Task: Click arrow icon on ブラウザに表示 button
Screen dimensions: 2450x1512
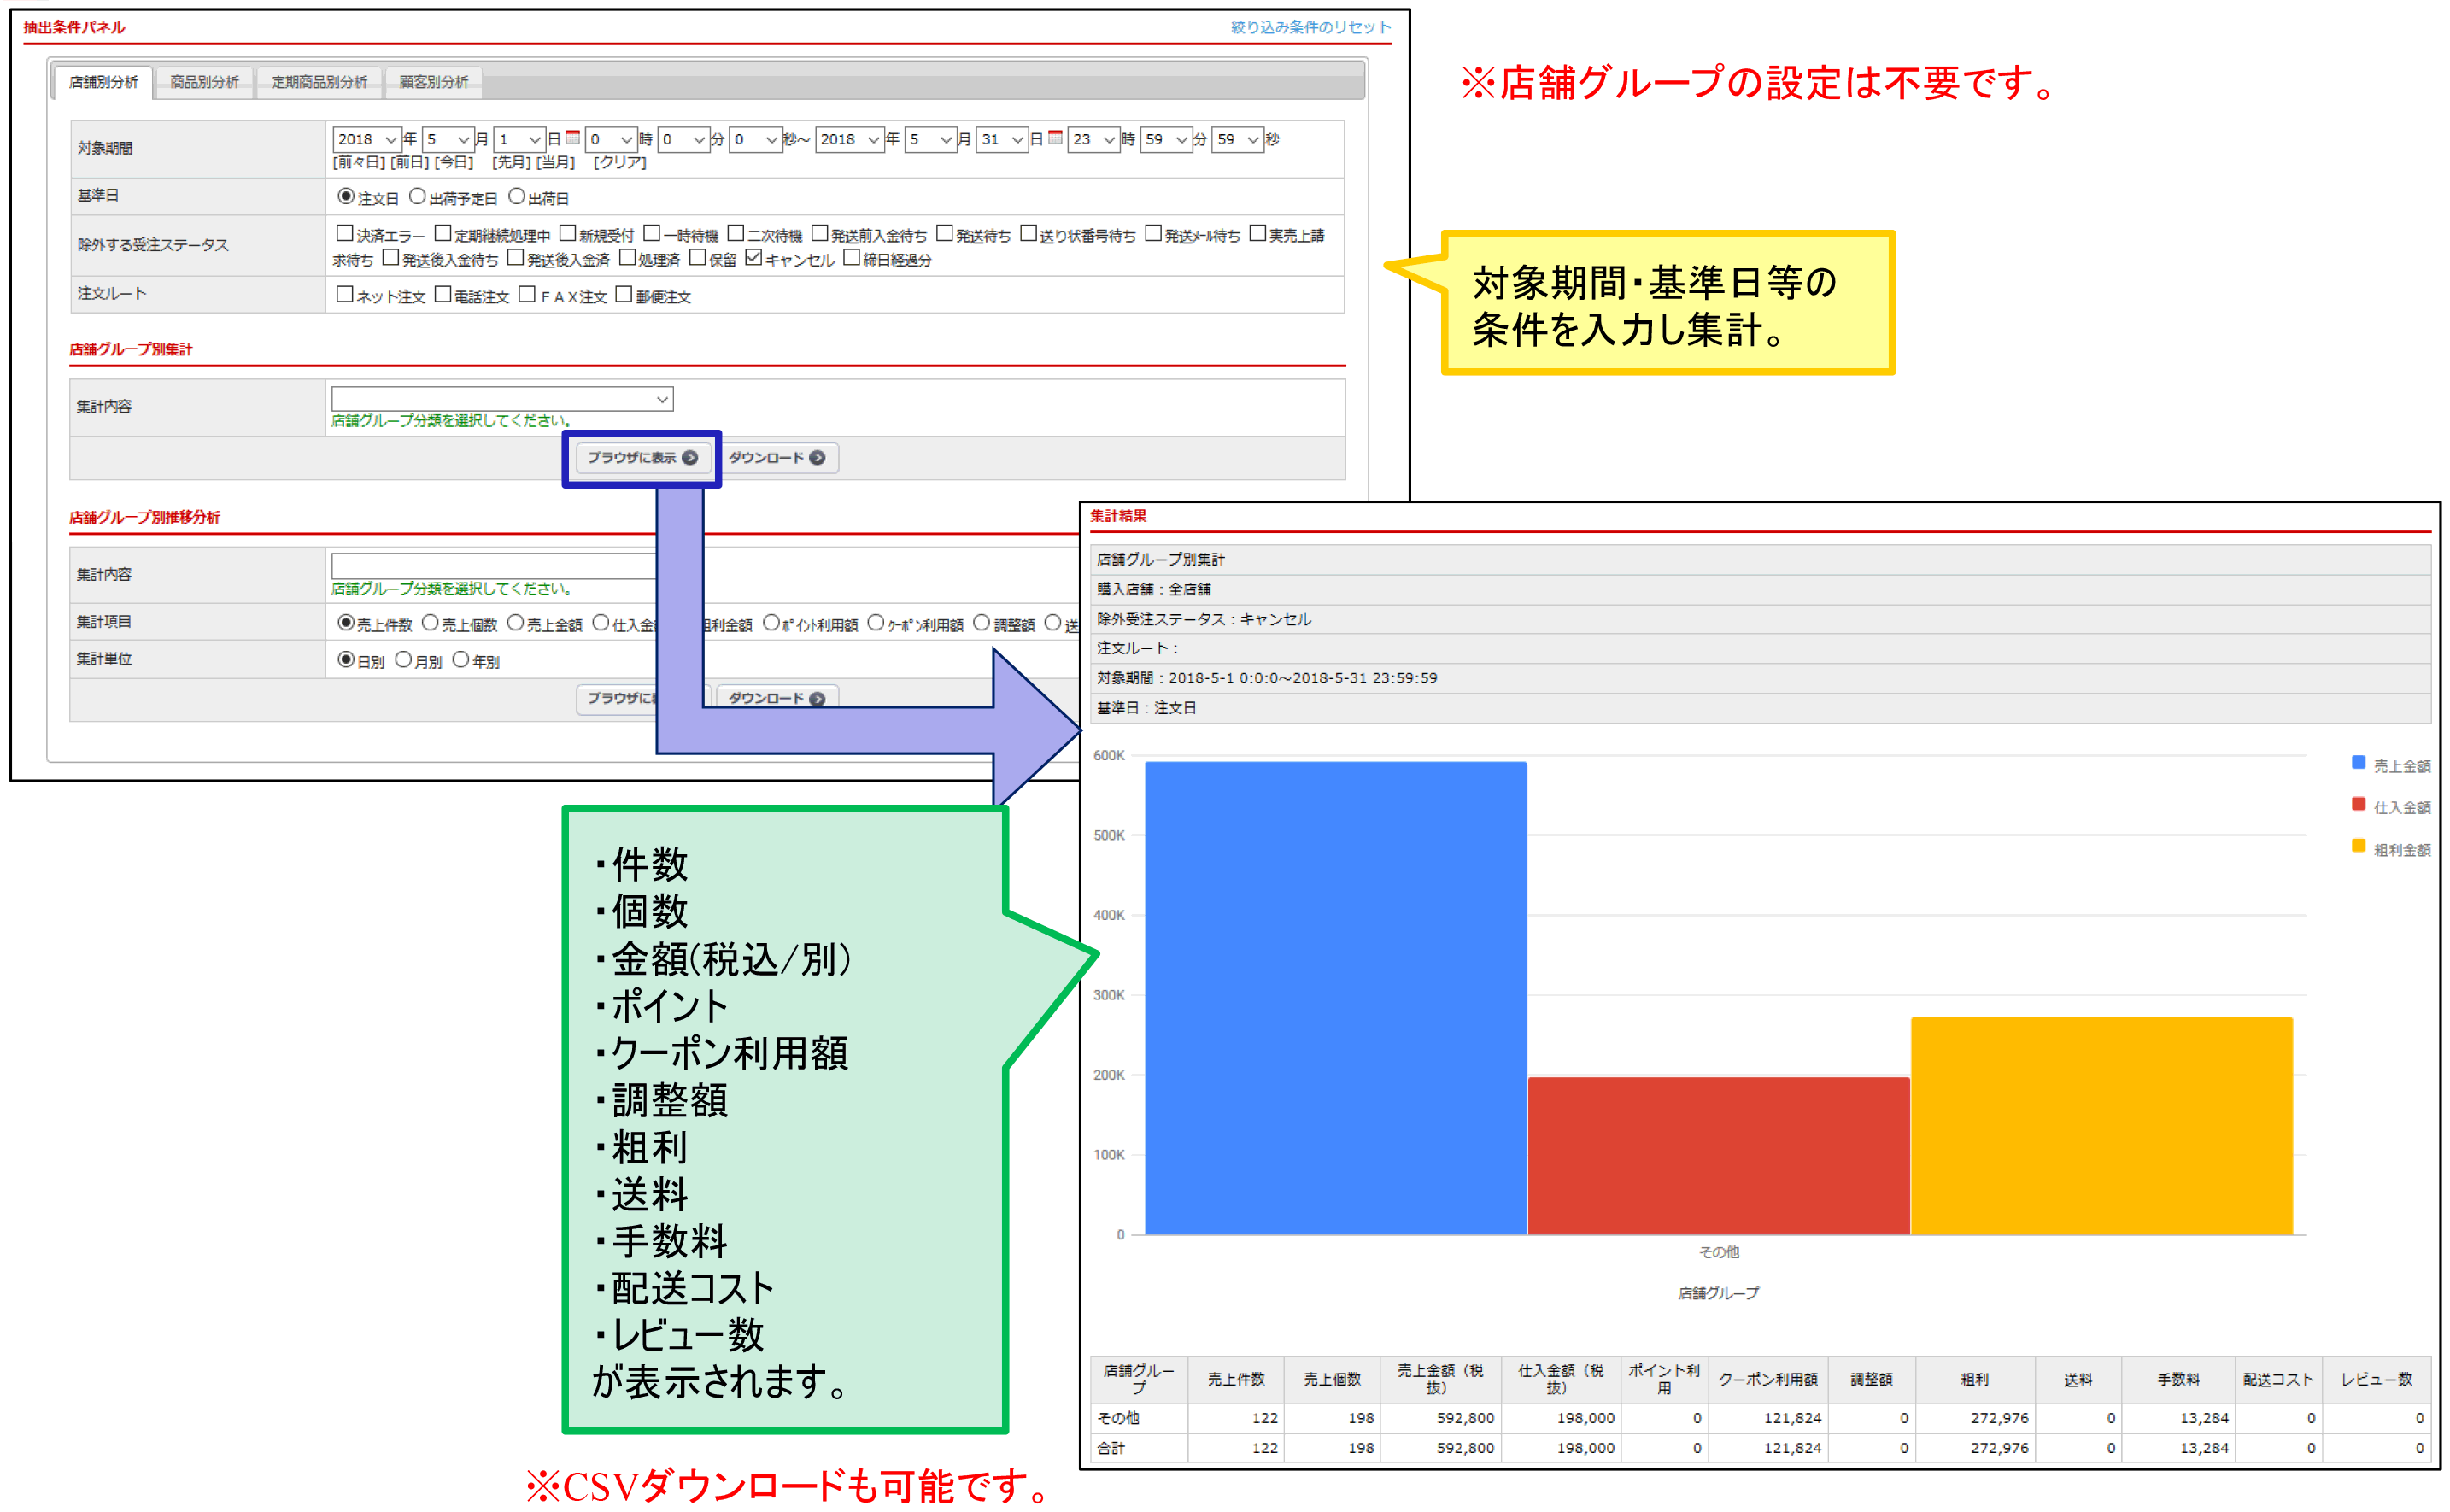Action: pyautogui.click(x=690, y=458)
